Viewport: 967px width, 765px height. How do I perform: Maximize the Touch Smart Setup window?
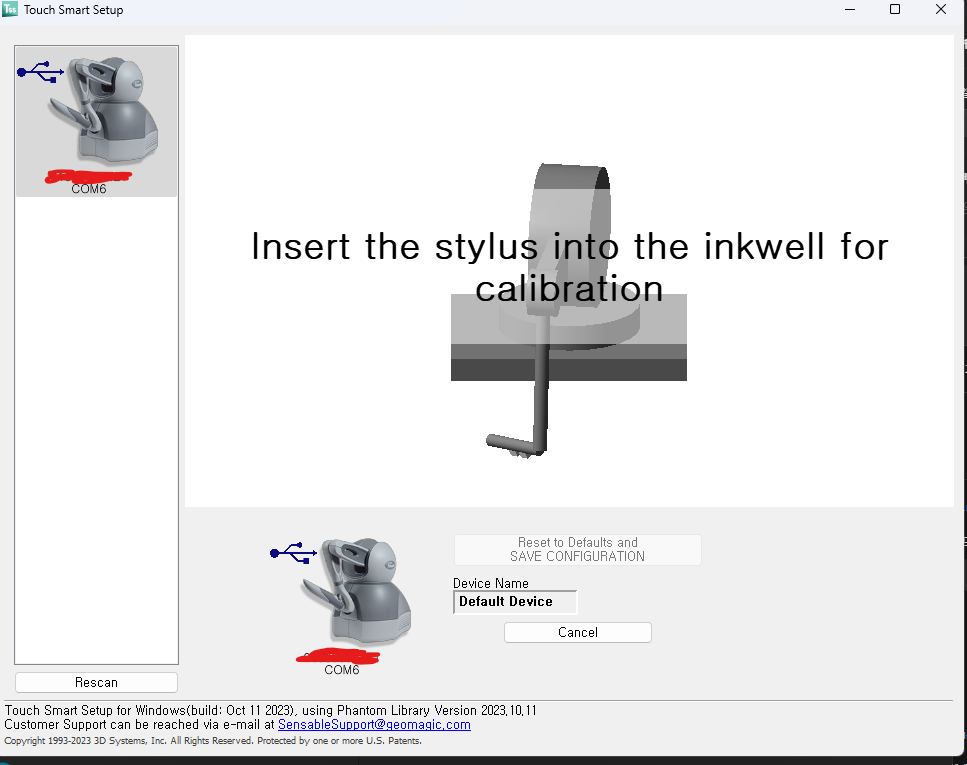(895, 9)
